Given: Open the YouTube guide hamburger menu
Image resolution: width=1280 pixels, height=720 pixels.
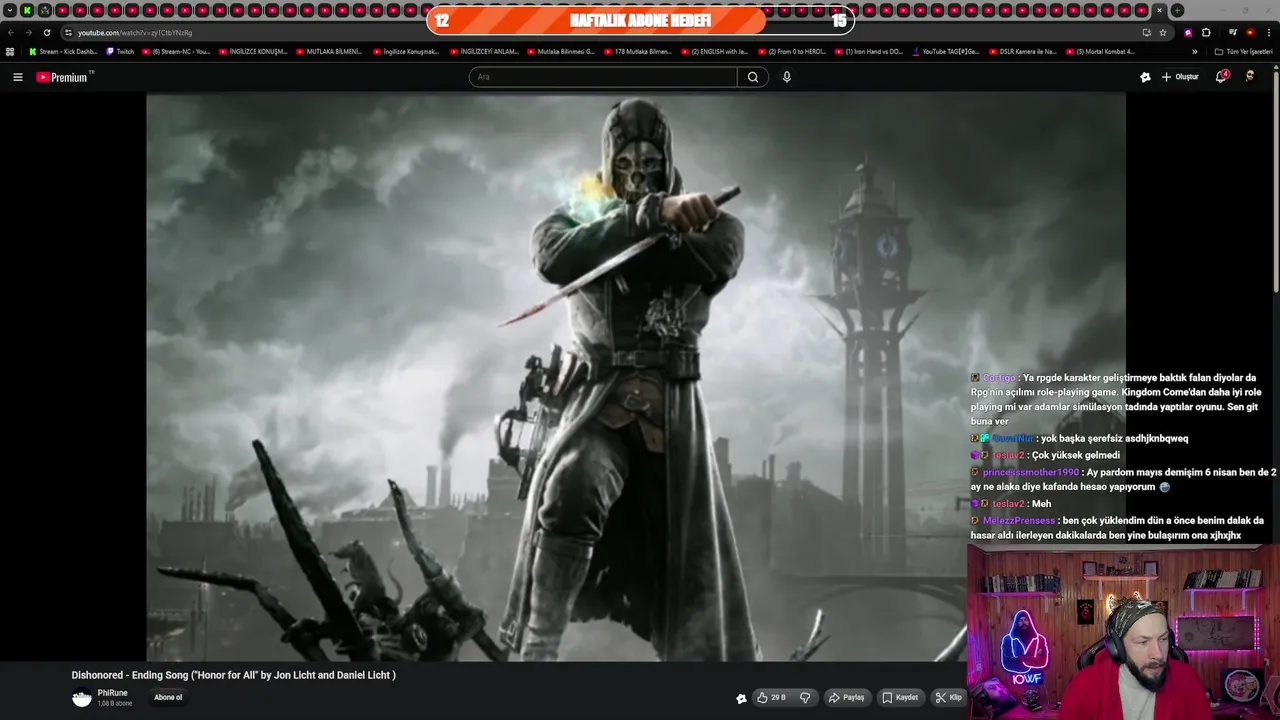Looking at the screenshot, I should [17, 77].
